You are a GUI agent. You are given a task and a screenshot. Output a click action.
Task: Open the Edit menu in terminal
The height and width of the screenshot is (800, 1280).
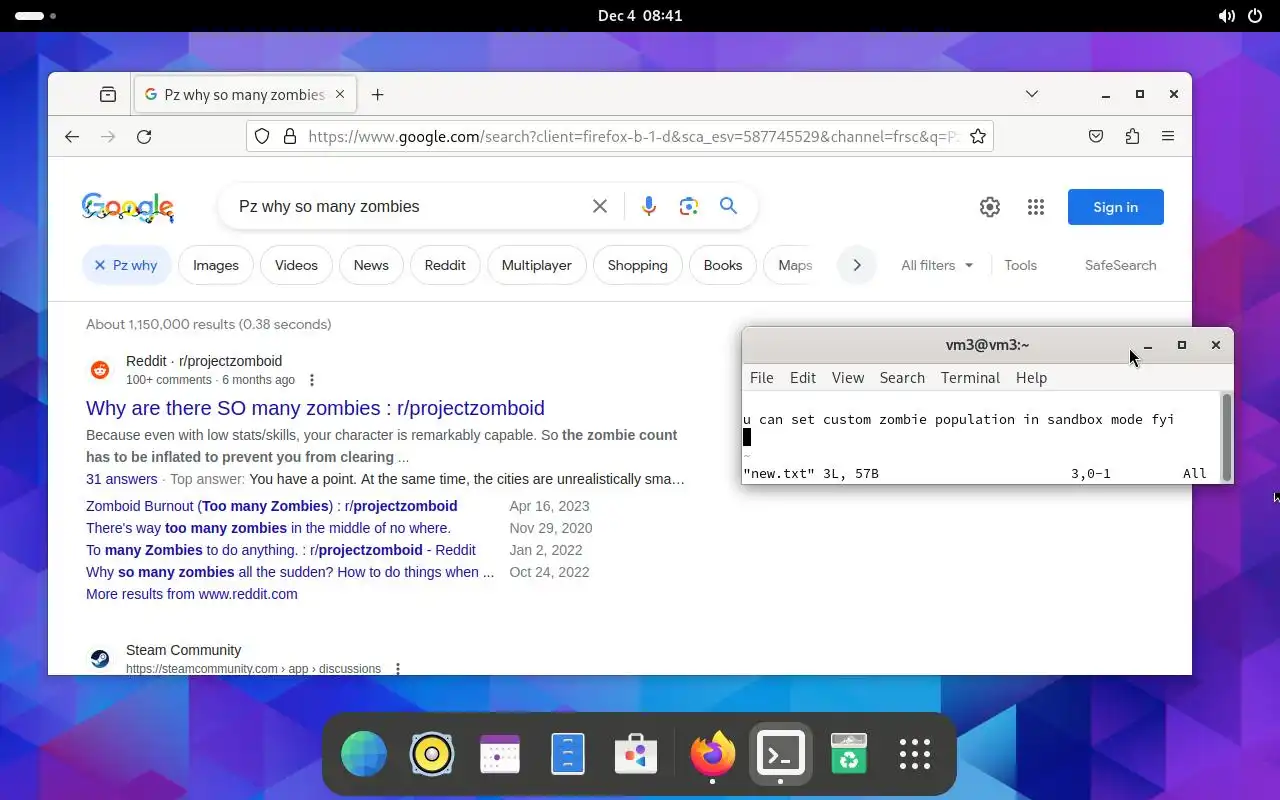[803, 378]
